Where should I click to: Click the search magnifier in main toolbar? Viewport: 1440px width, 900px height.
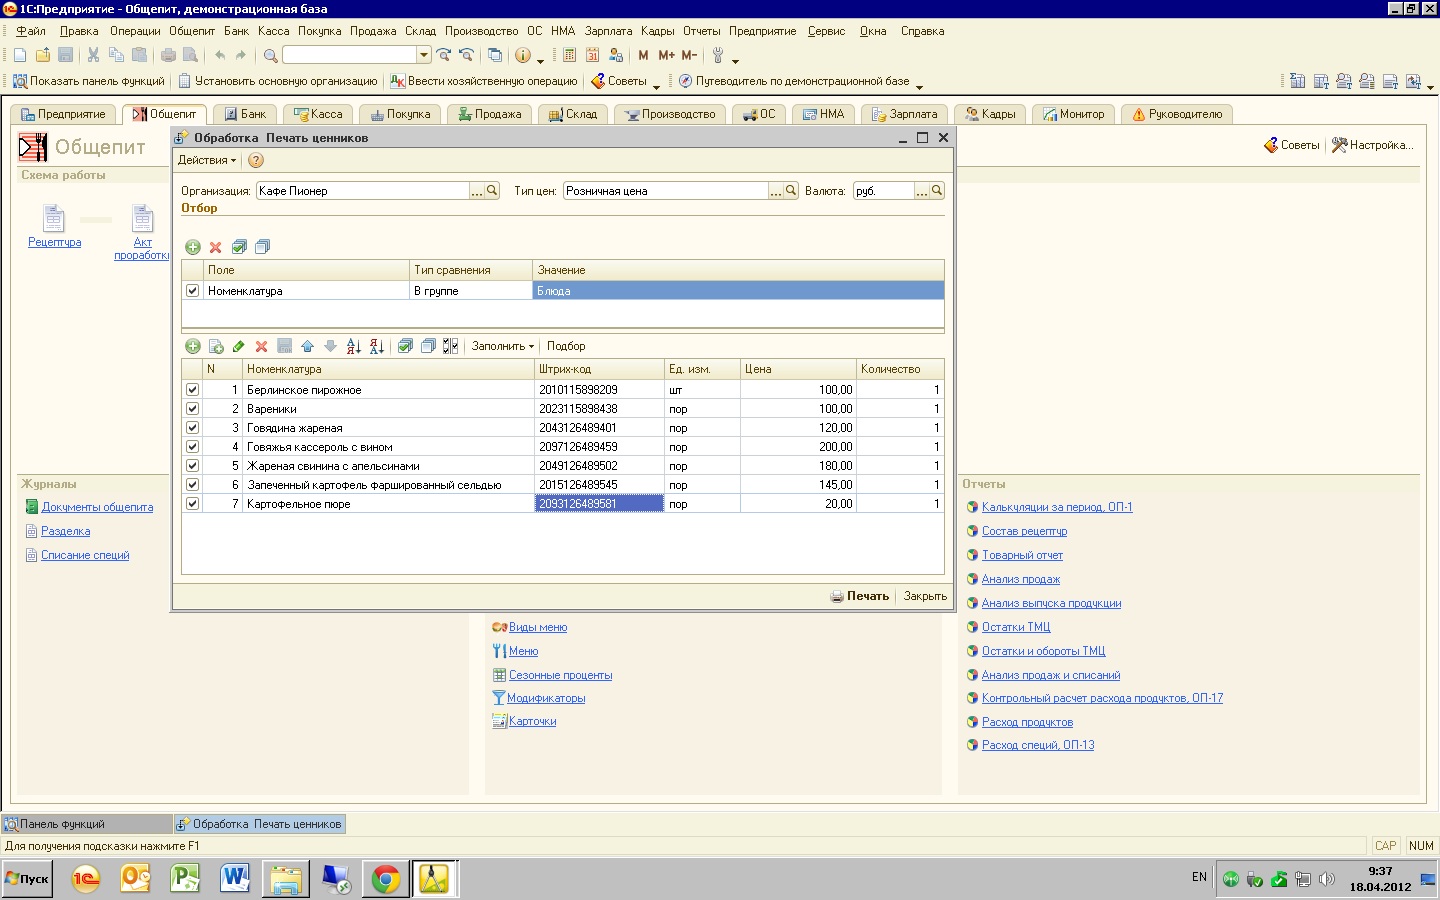pyautogui.click(x=270, y=55)
